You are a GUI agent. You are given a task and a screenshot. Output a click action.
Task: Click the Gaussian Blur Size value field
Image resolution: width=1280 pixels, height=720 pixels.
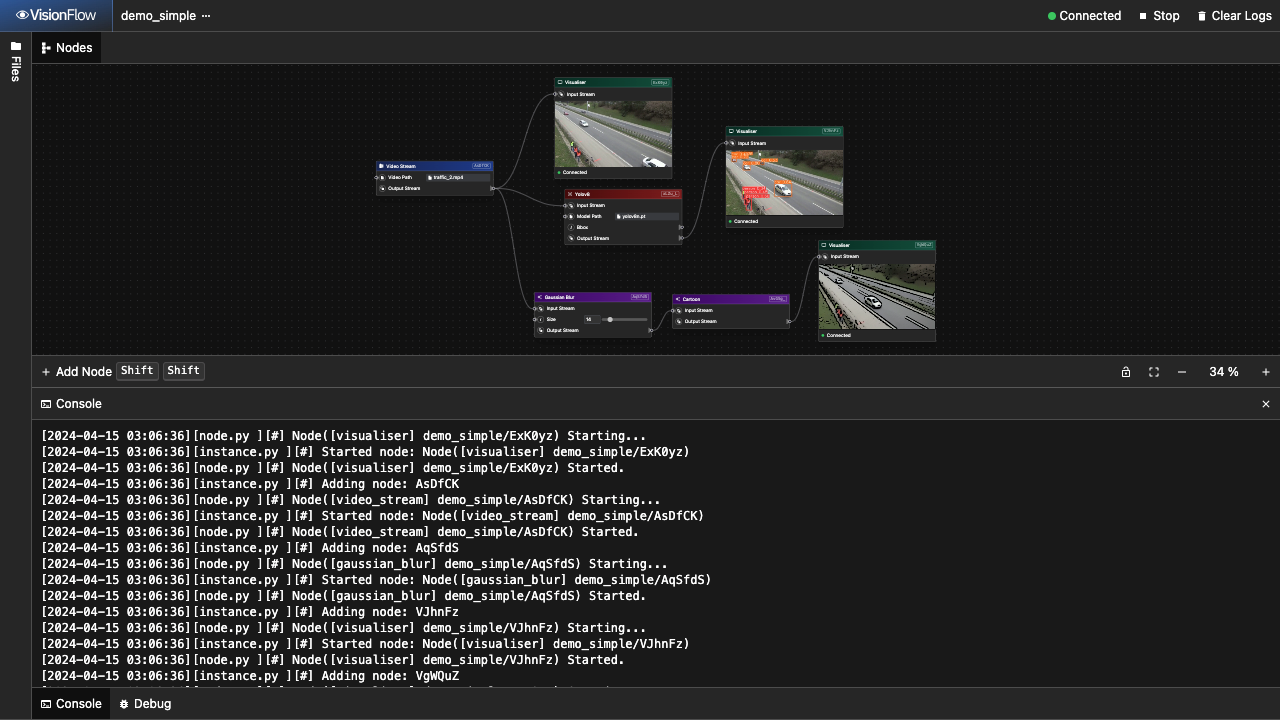591,319
